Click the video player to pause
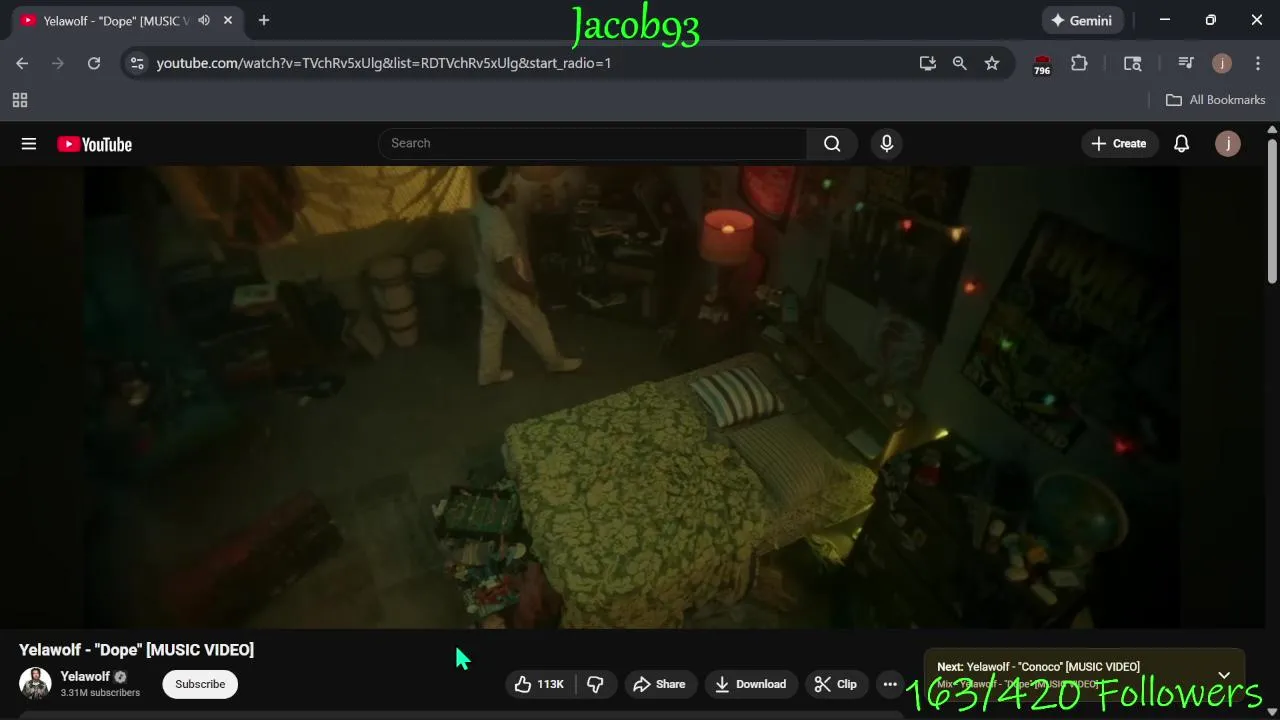The image size is (1280, 720). (x=632, y=397)
